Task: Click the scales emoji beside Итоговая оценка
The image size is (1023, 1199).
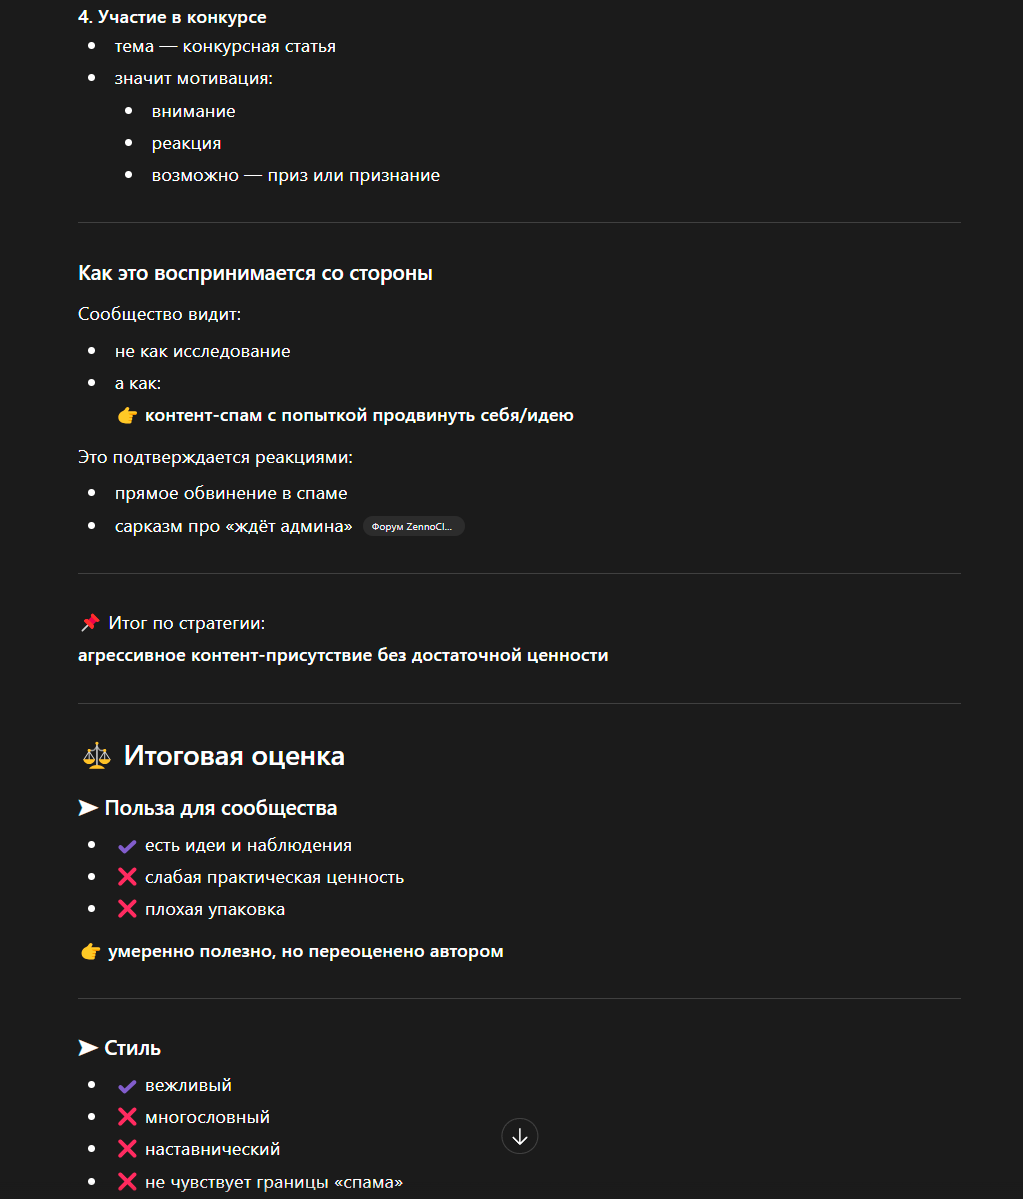Action: tap(96, 756)
